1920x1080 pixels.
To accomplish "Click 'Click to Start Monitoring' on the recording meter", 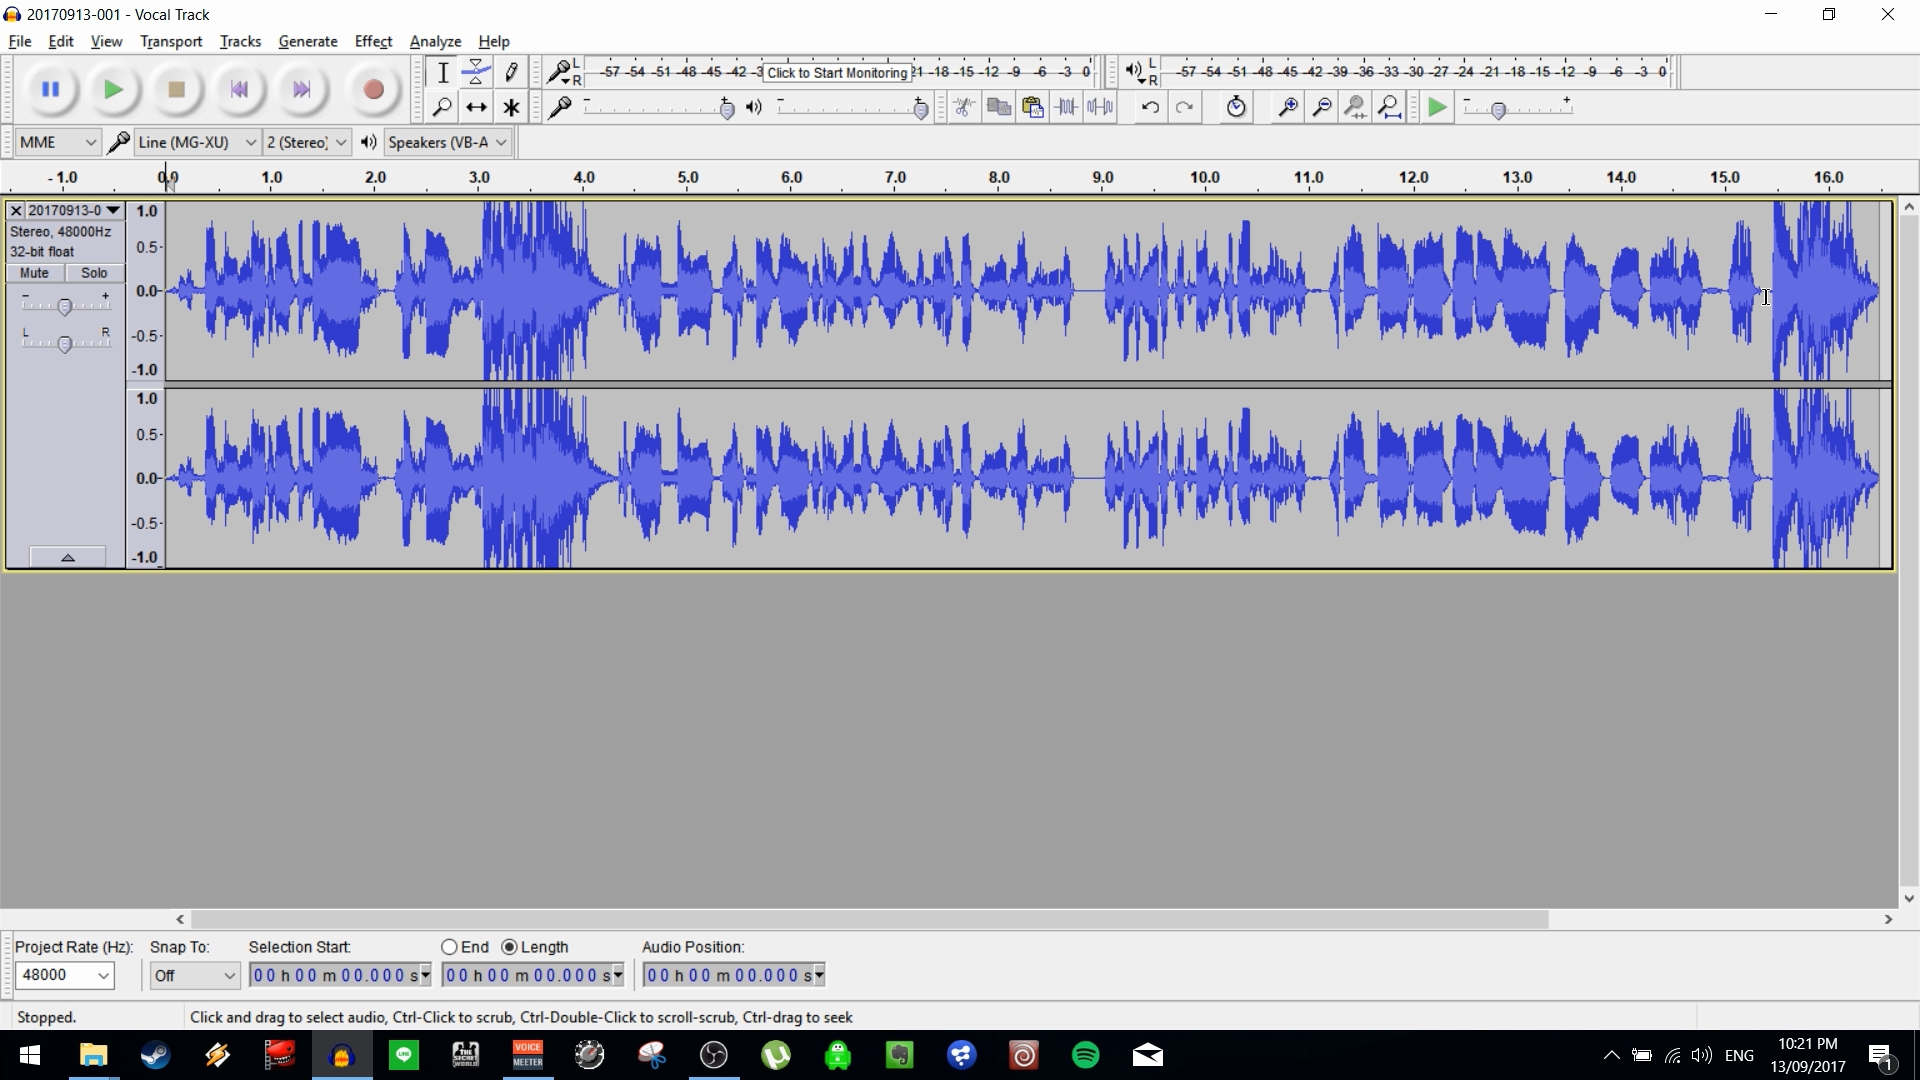I will (x=837, y=72).
